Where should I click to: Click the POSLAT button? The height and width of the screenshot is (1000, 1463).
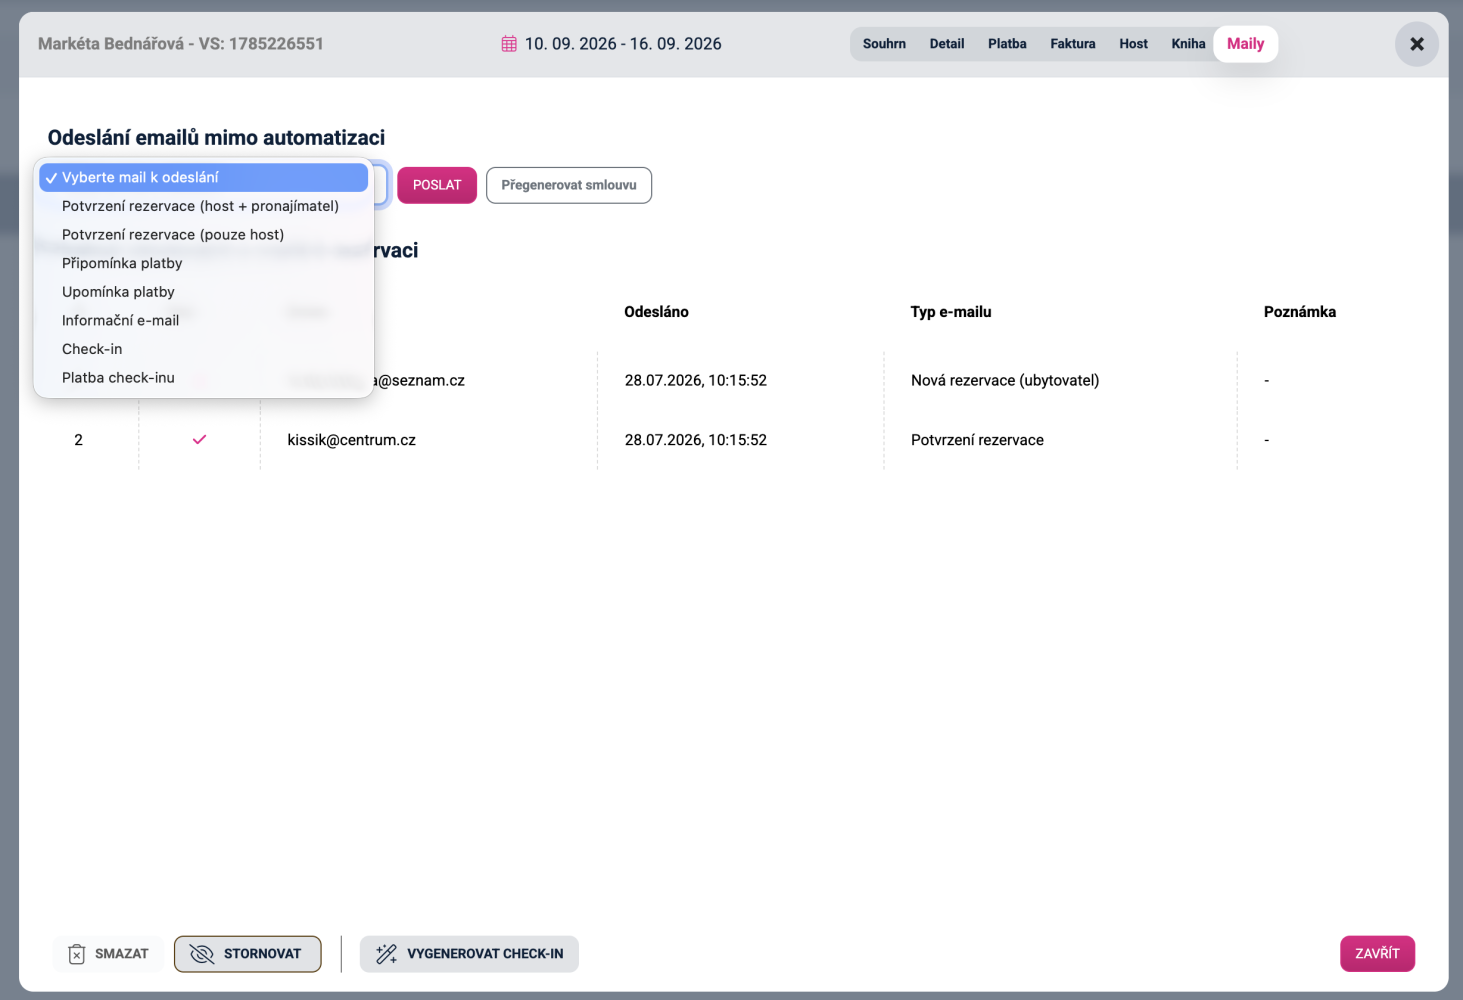(x=437, y=185)
